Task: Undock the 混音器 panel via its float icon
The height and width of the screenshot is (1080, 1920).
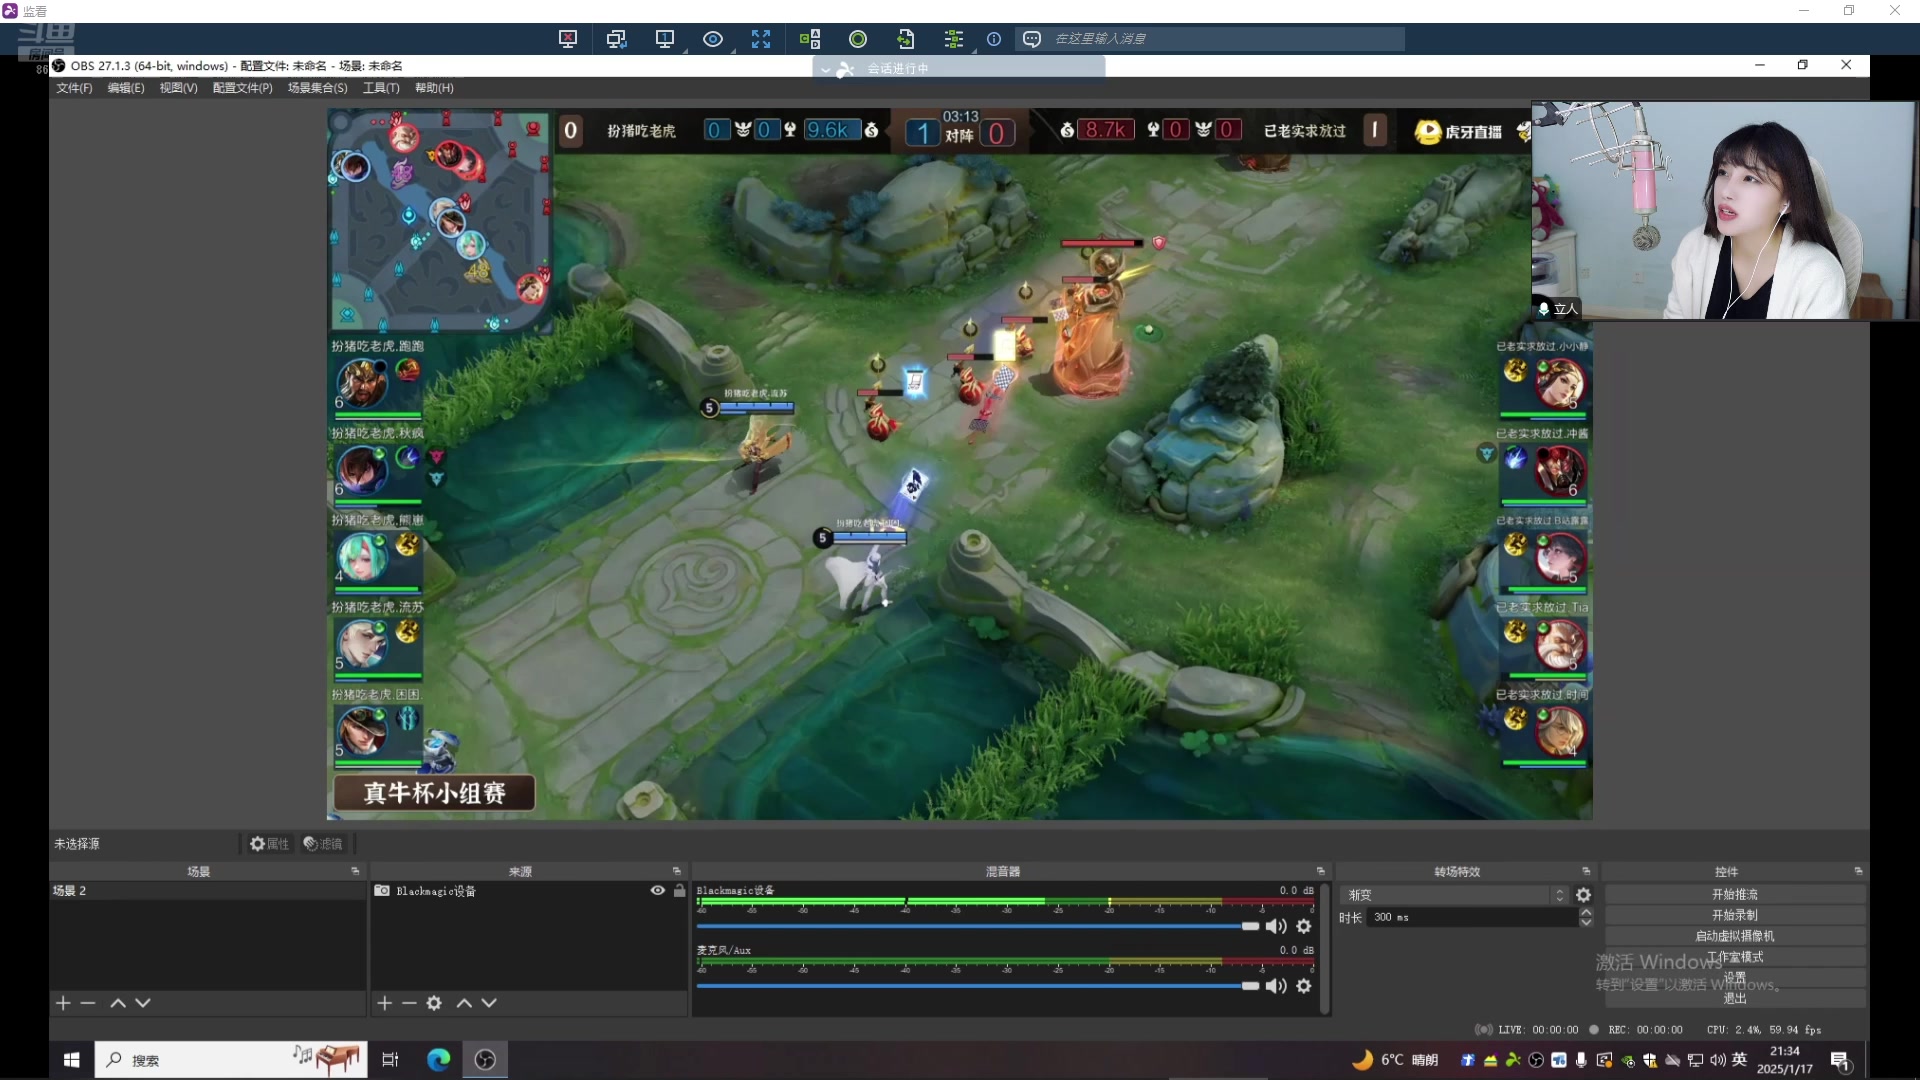Action: (1321, 871)
